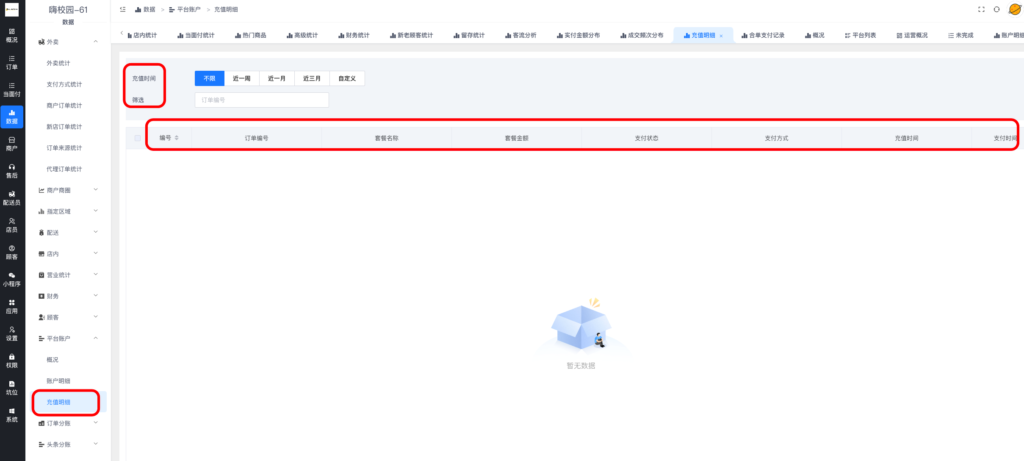Screen dimensions: 1024x461
Task: Open 坑位 in the dark left rail
Action: click(x=12, y=388)
